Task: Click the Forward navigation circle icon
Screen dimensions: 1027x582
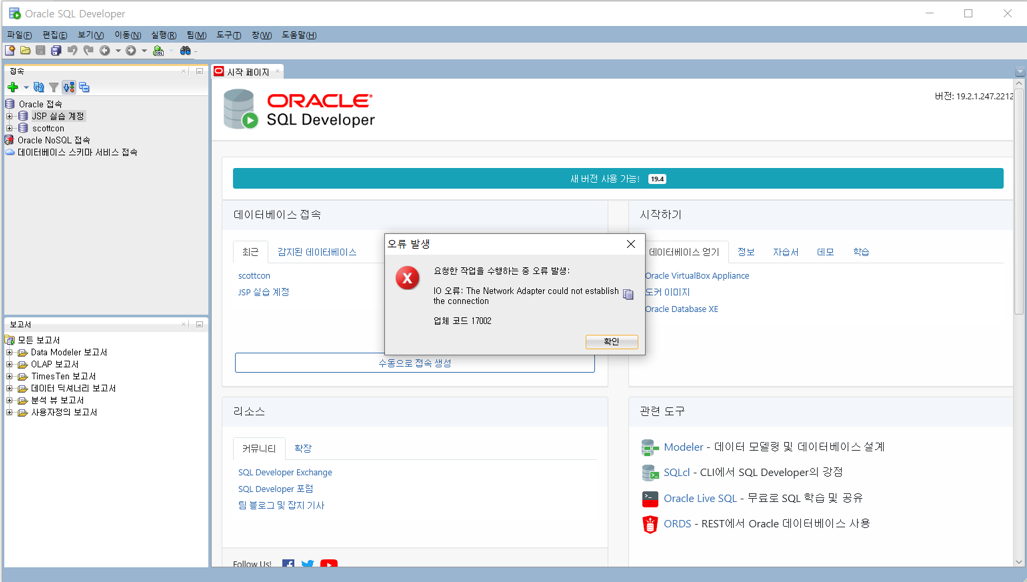Action: [x=131, y=50]
